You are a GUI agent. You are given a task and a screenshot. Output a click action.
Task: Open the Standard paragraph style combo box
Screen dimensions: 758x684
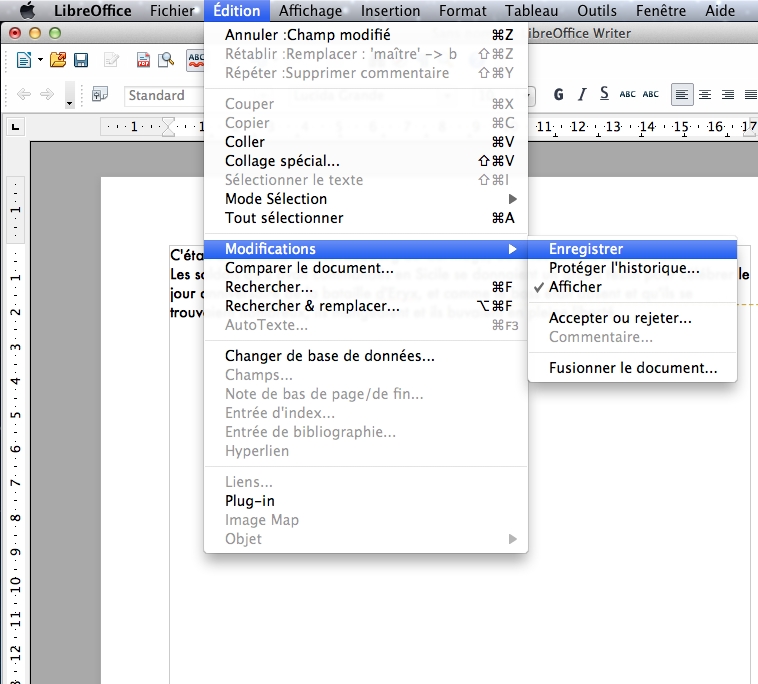point(162,96)
